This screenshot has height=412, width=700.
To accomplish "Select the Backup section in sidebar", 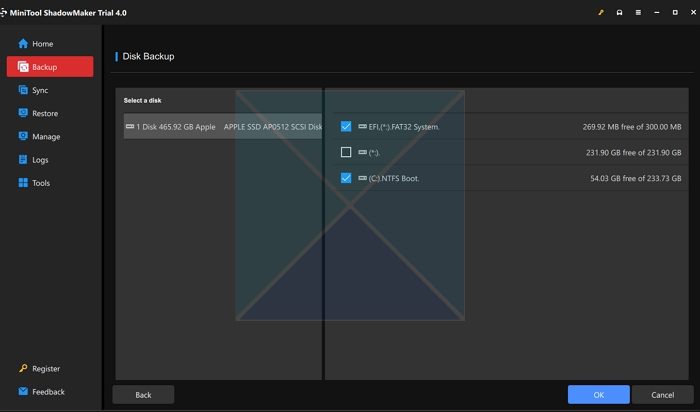I will [50, 67].
